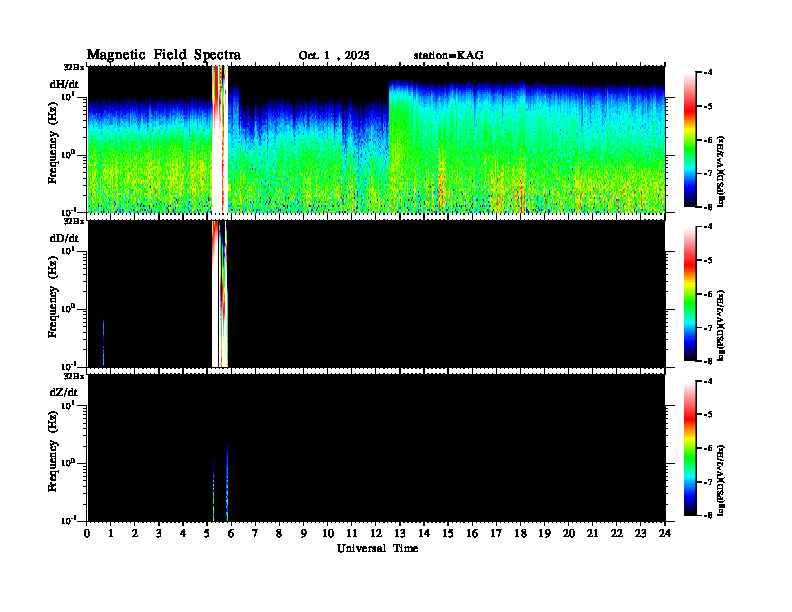Click hour 21 on the time axis
Image resolution: width=792 pixels, height=612 pixels.
592,534
